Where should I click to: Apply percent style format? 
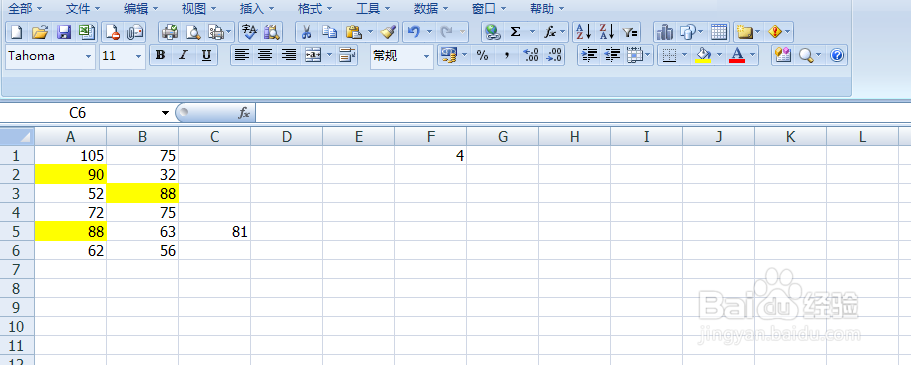tap(482, 56)
